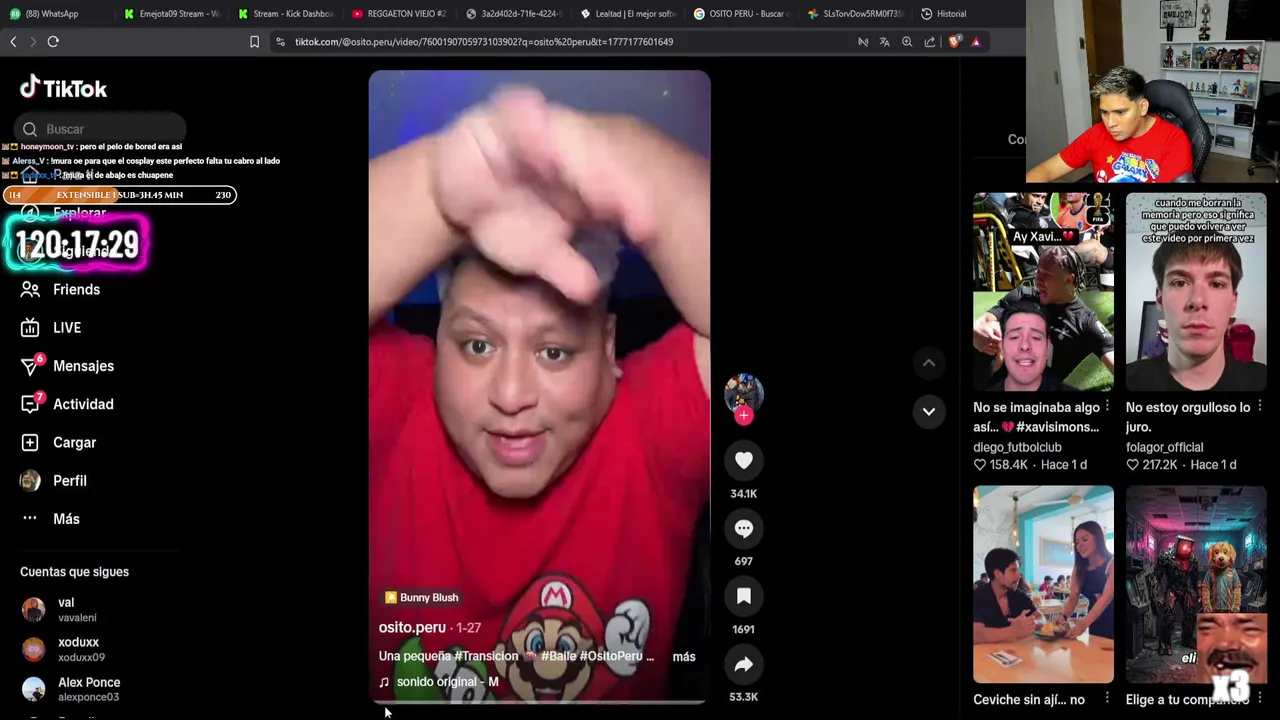Go to Perfil page
The width and height of the screenshot is (1280, 720).
(70, 480)
